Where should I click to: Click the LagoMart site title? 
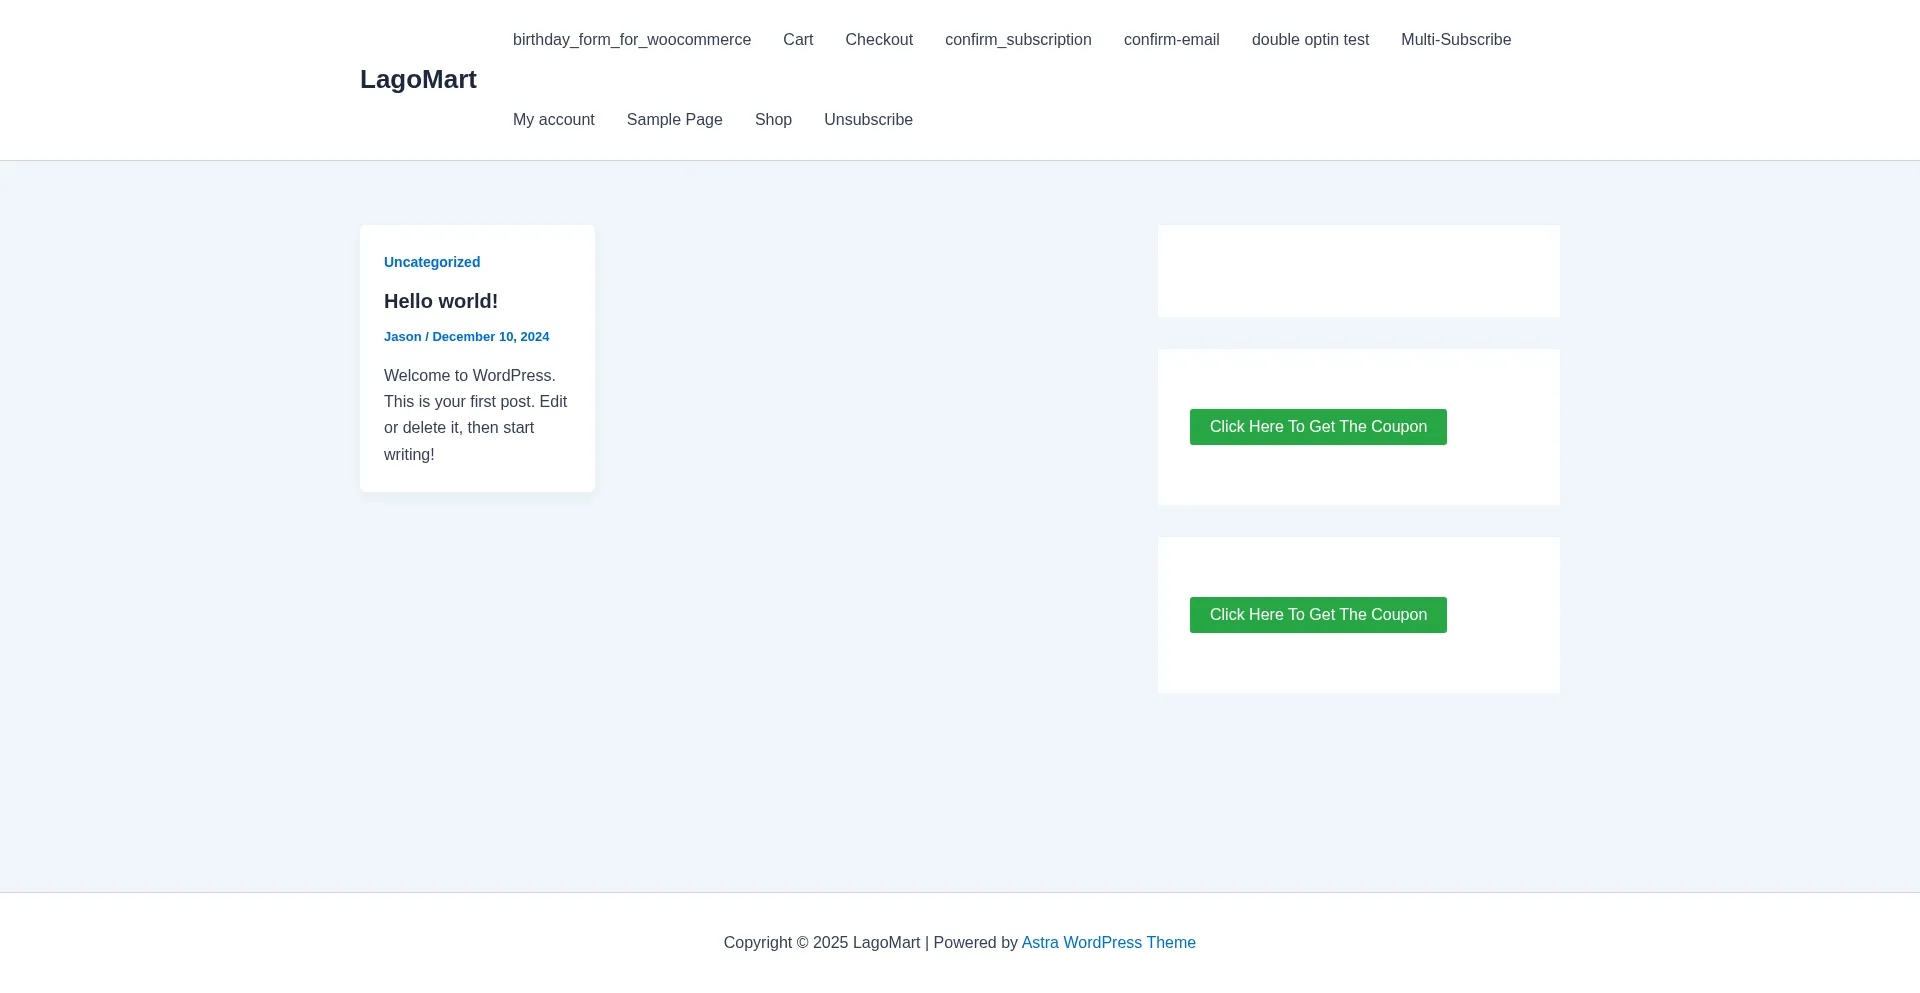point(418,79)
